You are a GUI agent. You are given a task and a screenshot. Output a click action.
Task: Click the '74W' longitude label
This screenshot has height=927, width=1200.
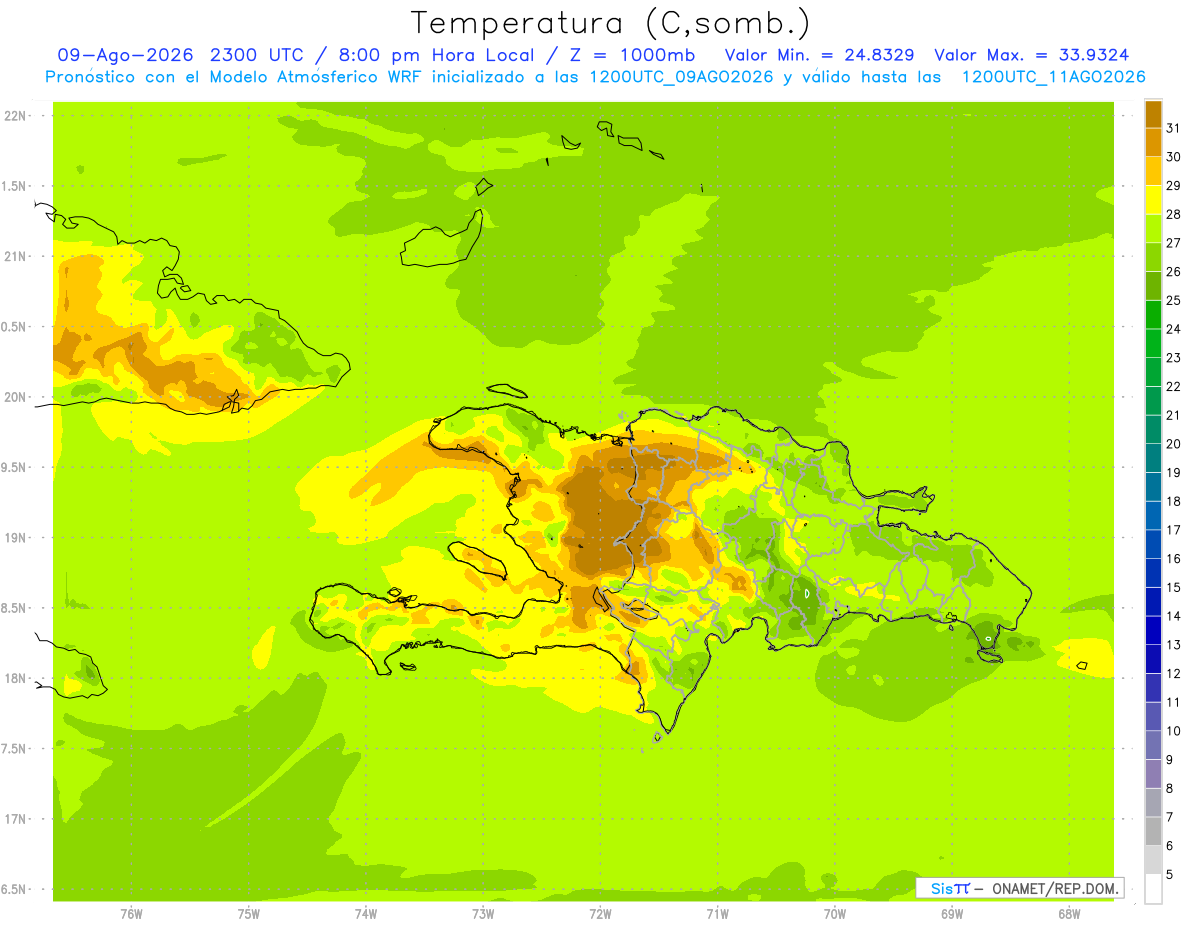366,914
